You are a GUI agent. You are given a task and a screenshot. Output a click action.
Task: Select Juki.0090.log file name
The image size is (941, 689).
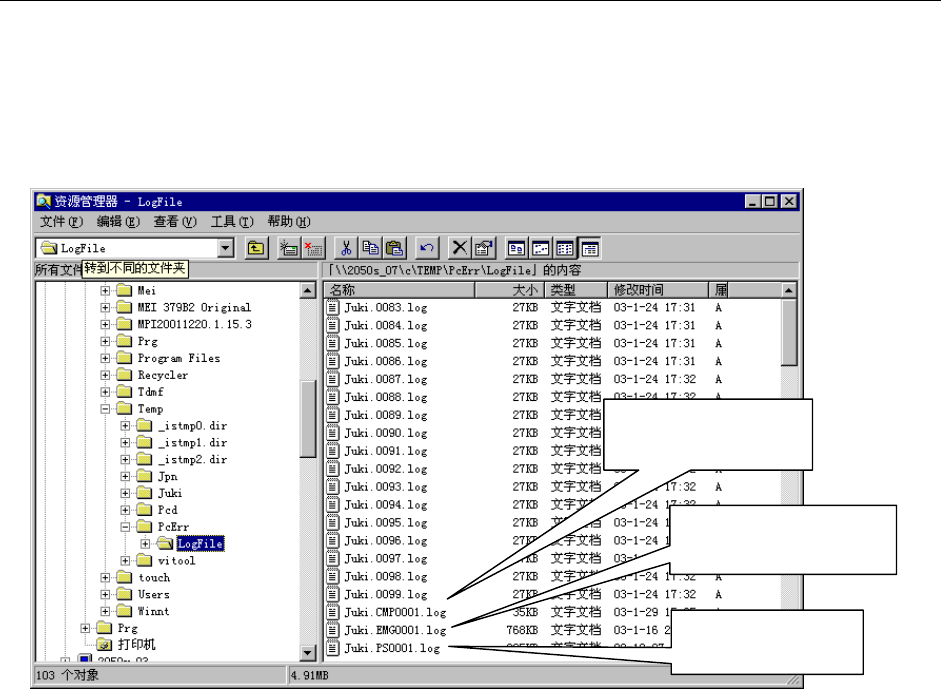386,433
